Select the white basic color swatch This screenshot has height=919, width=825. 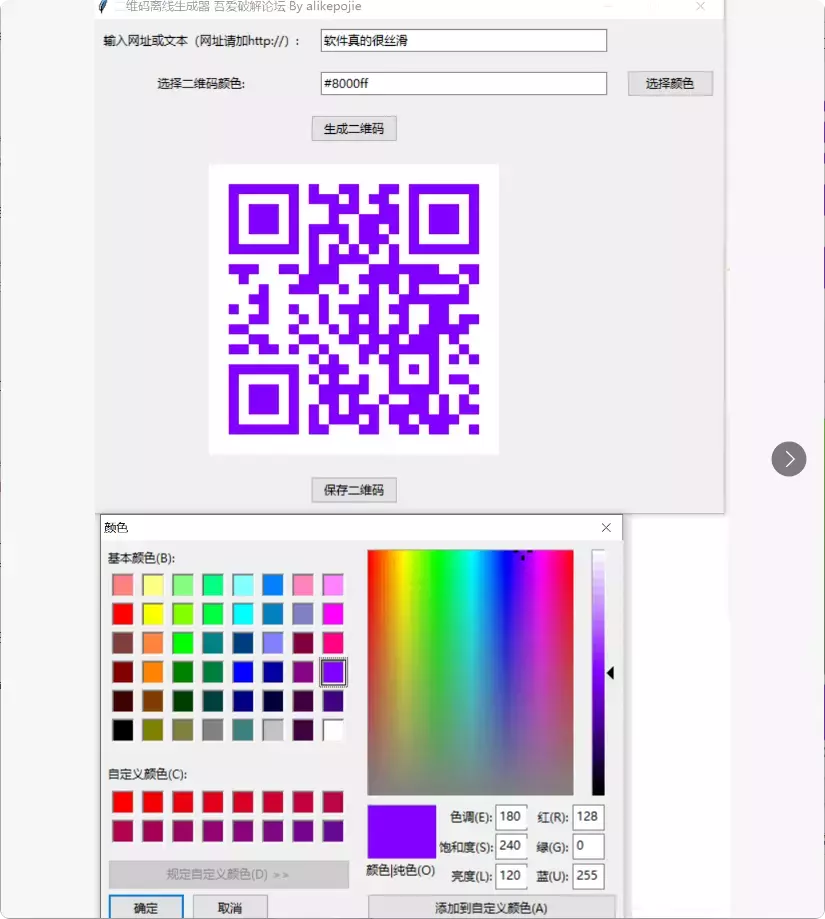tap(333, 730)
